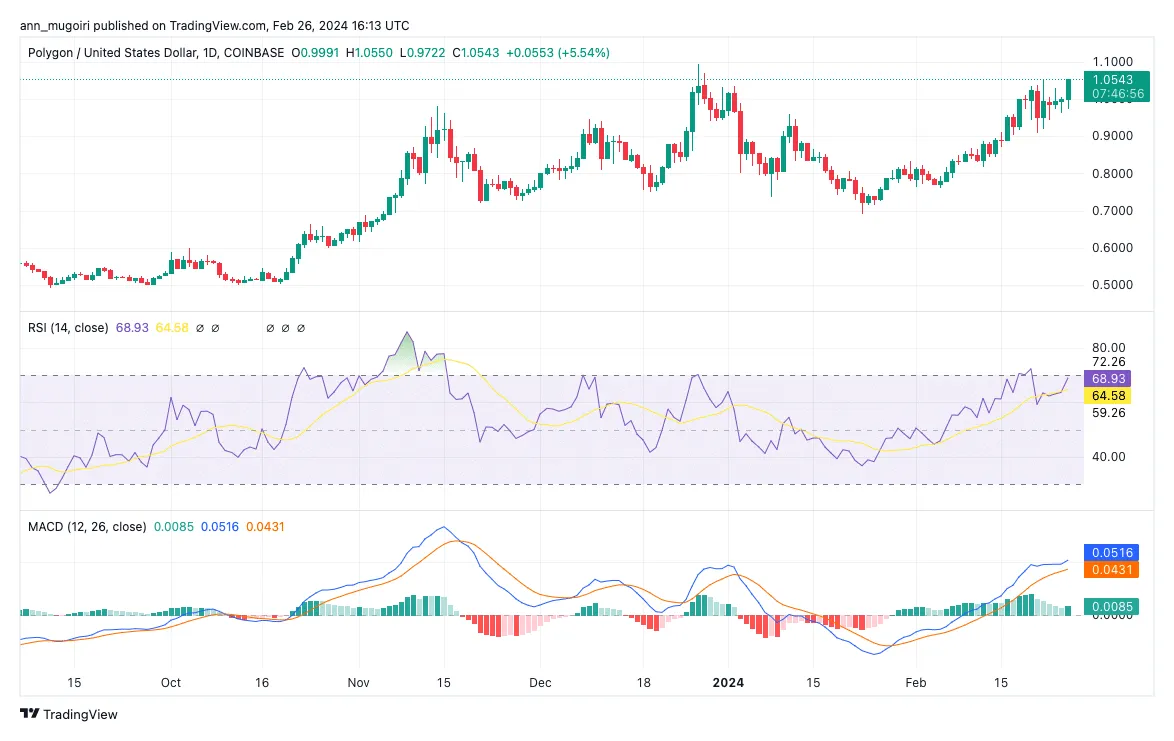Click the 2024 label on the time axis
This screenshot has height=741, width=1174.
click(728, 683)
